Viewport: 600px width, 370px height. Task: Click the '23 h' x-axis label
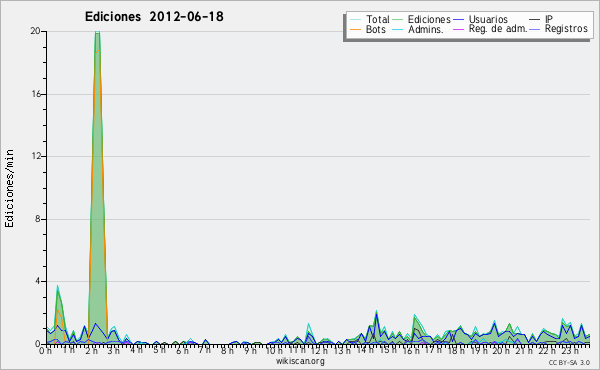569,351
